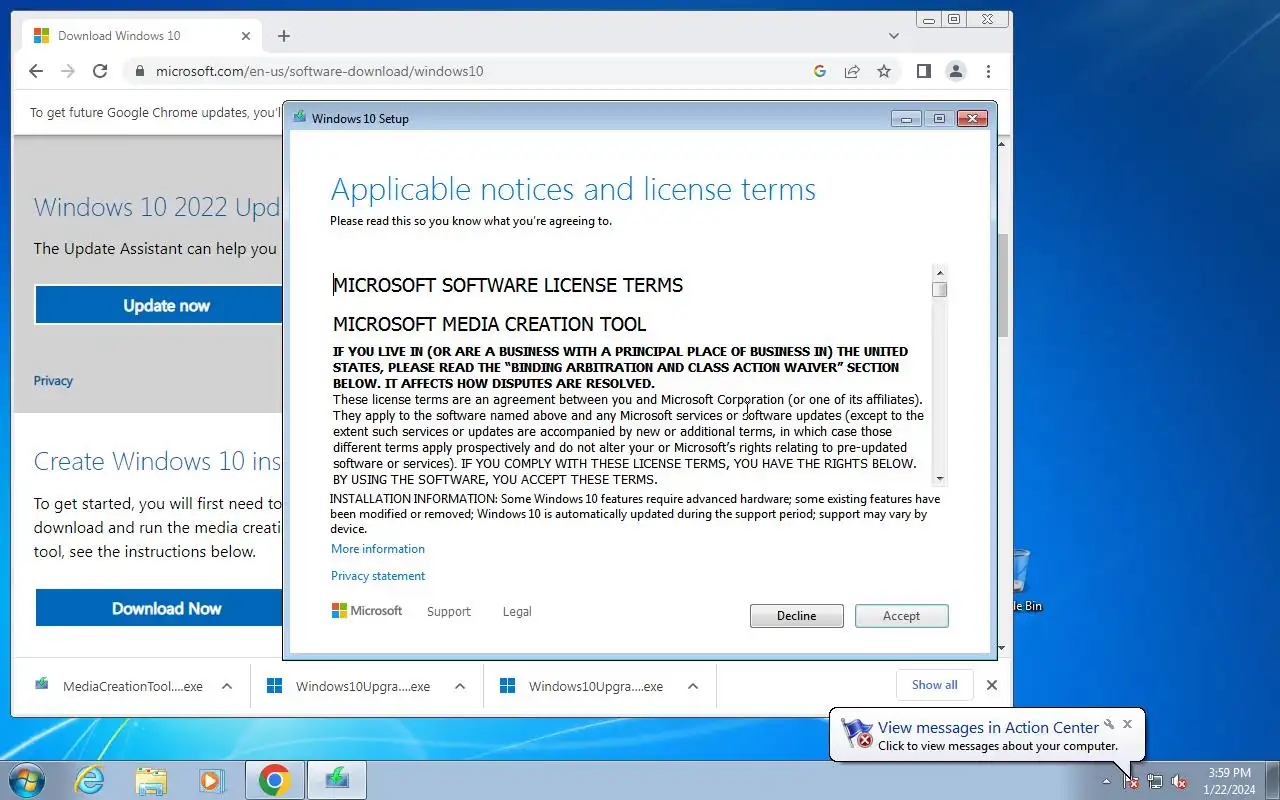This screenshot has height=800, width=1280.
Task: Open Windows Explorer from taskbar
Action: (x=151, y=780)
